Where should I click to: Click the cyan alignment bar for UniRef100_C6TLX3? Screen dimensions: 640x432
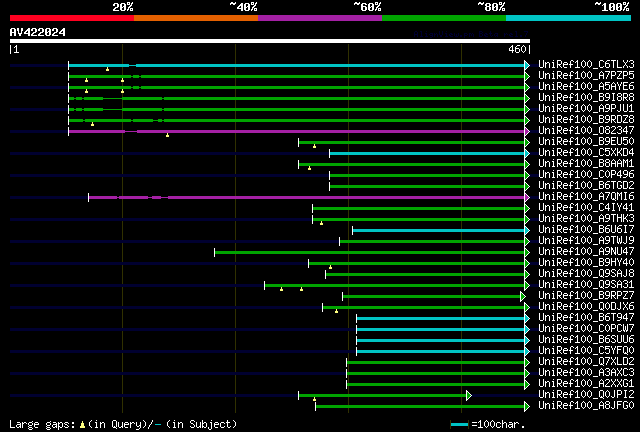[297, 65]
